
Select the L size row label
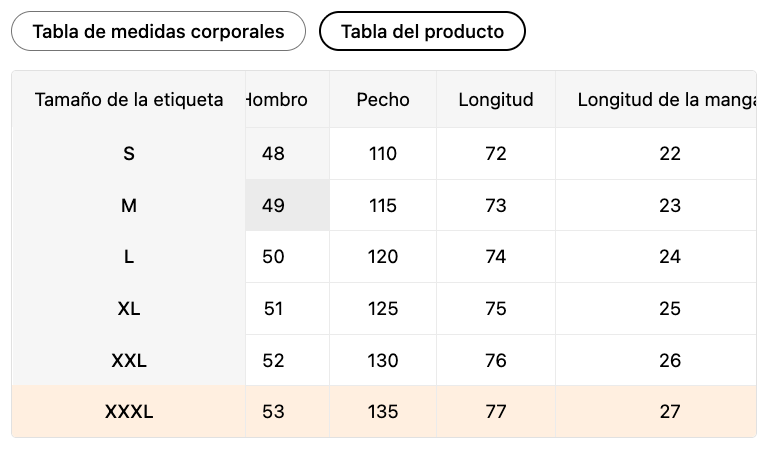click(x=129, y=257)
